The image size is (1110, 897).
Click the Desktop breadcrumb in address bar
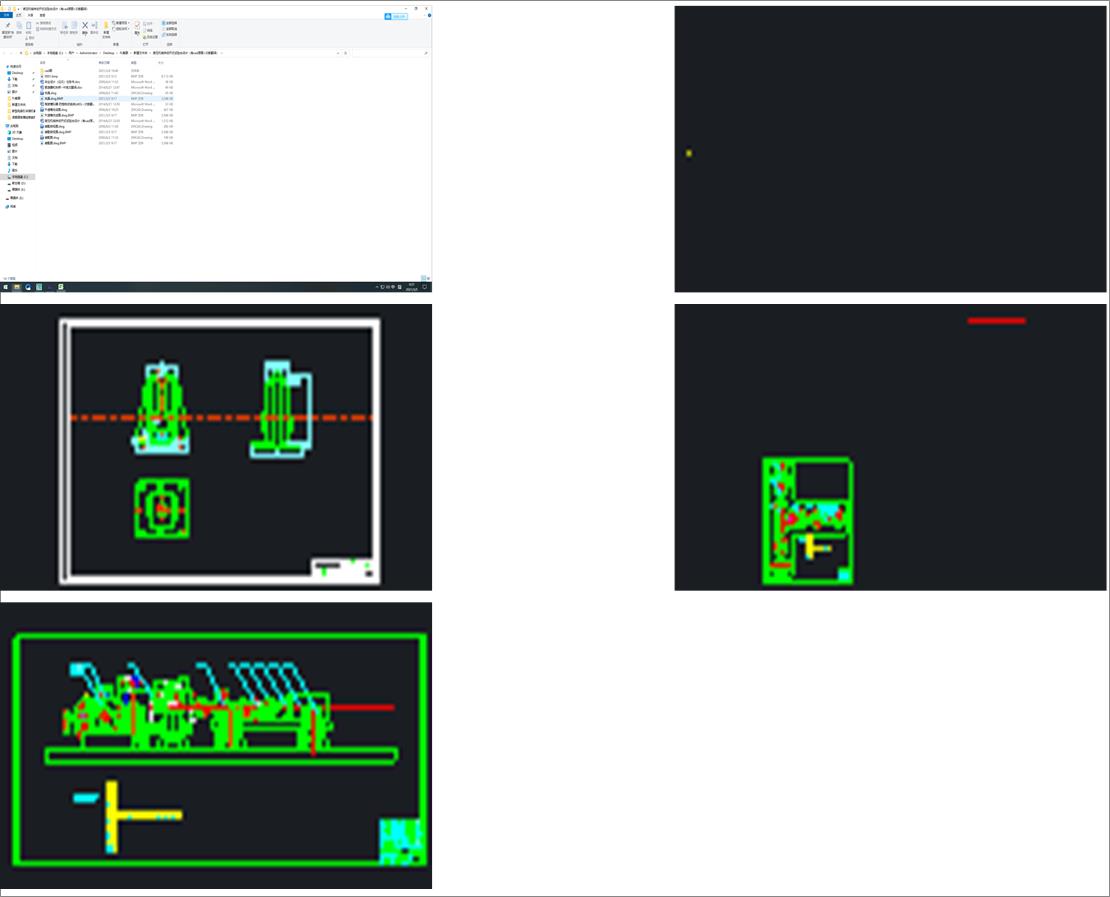coord(108,53)
